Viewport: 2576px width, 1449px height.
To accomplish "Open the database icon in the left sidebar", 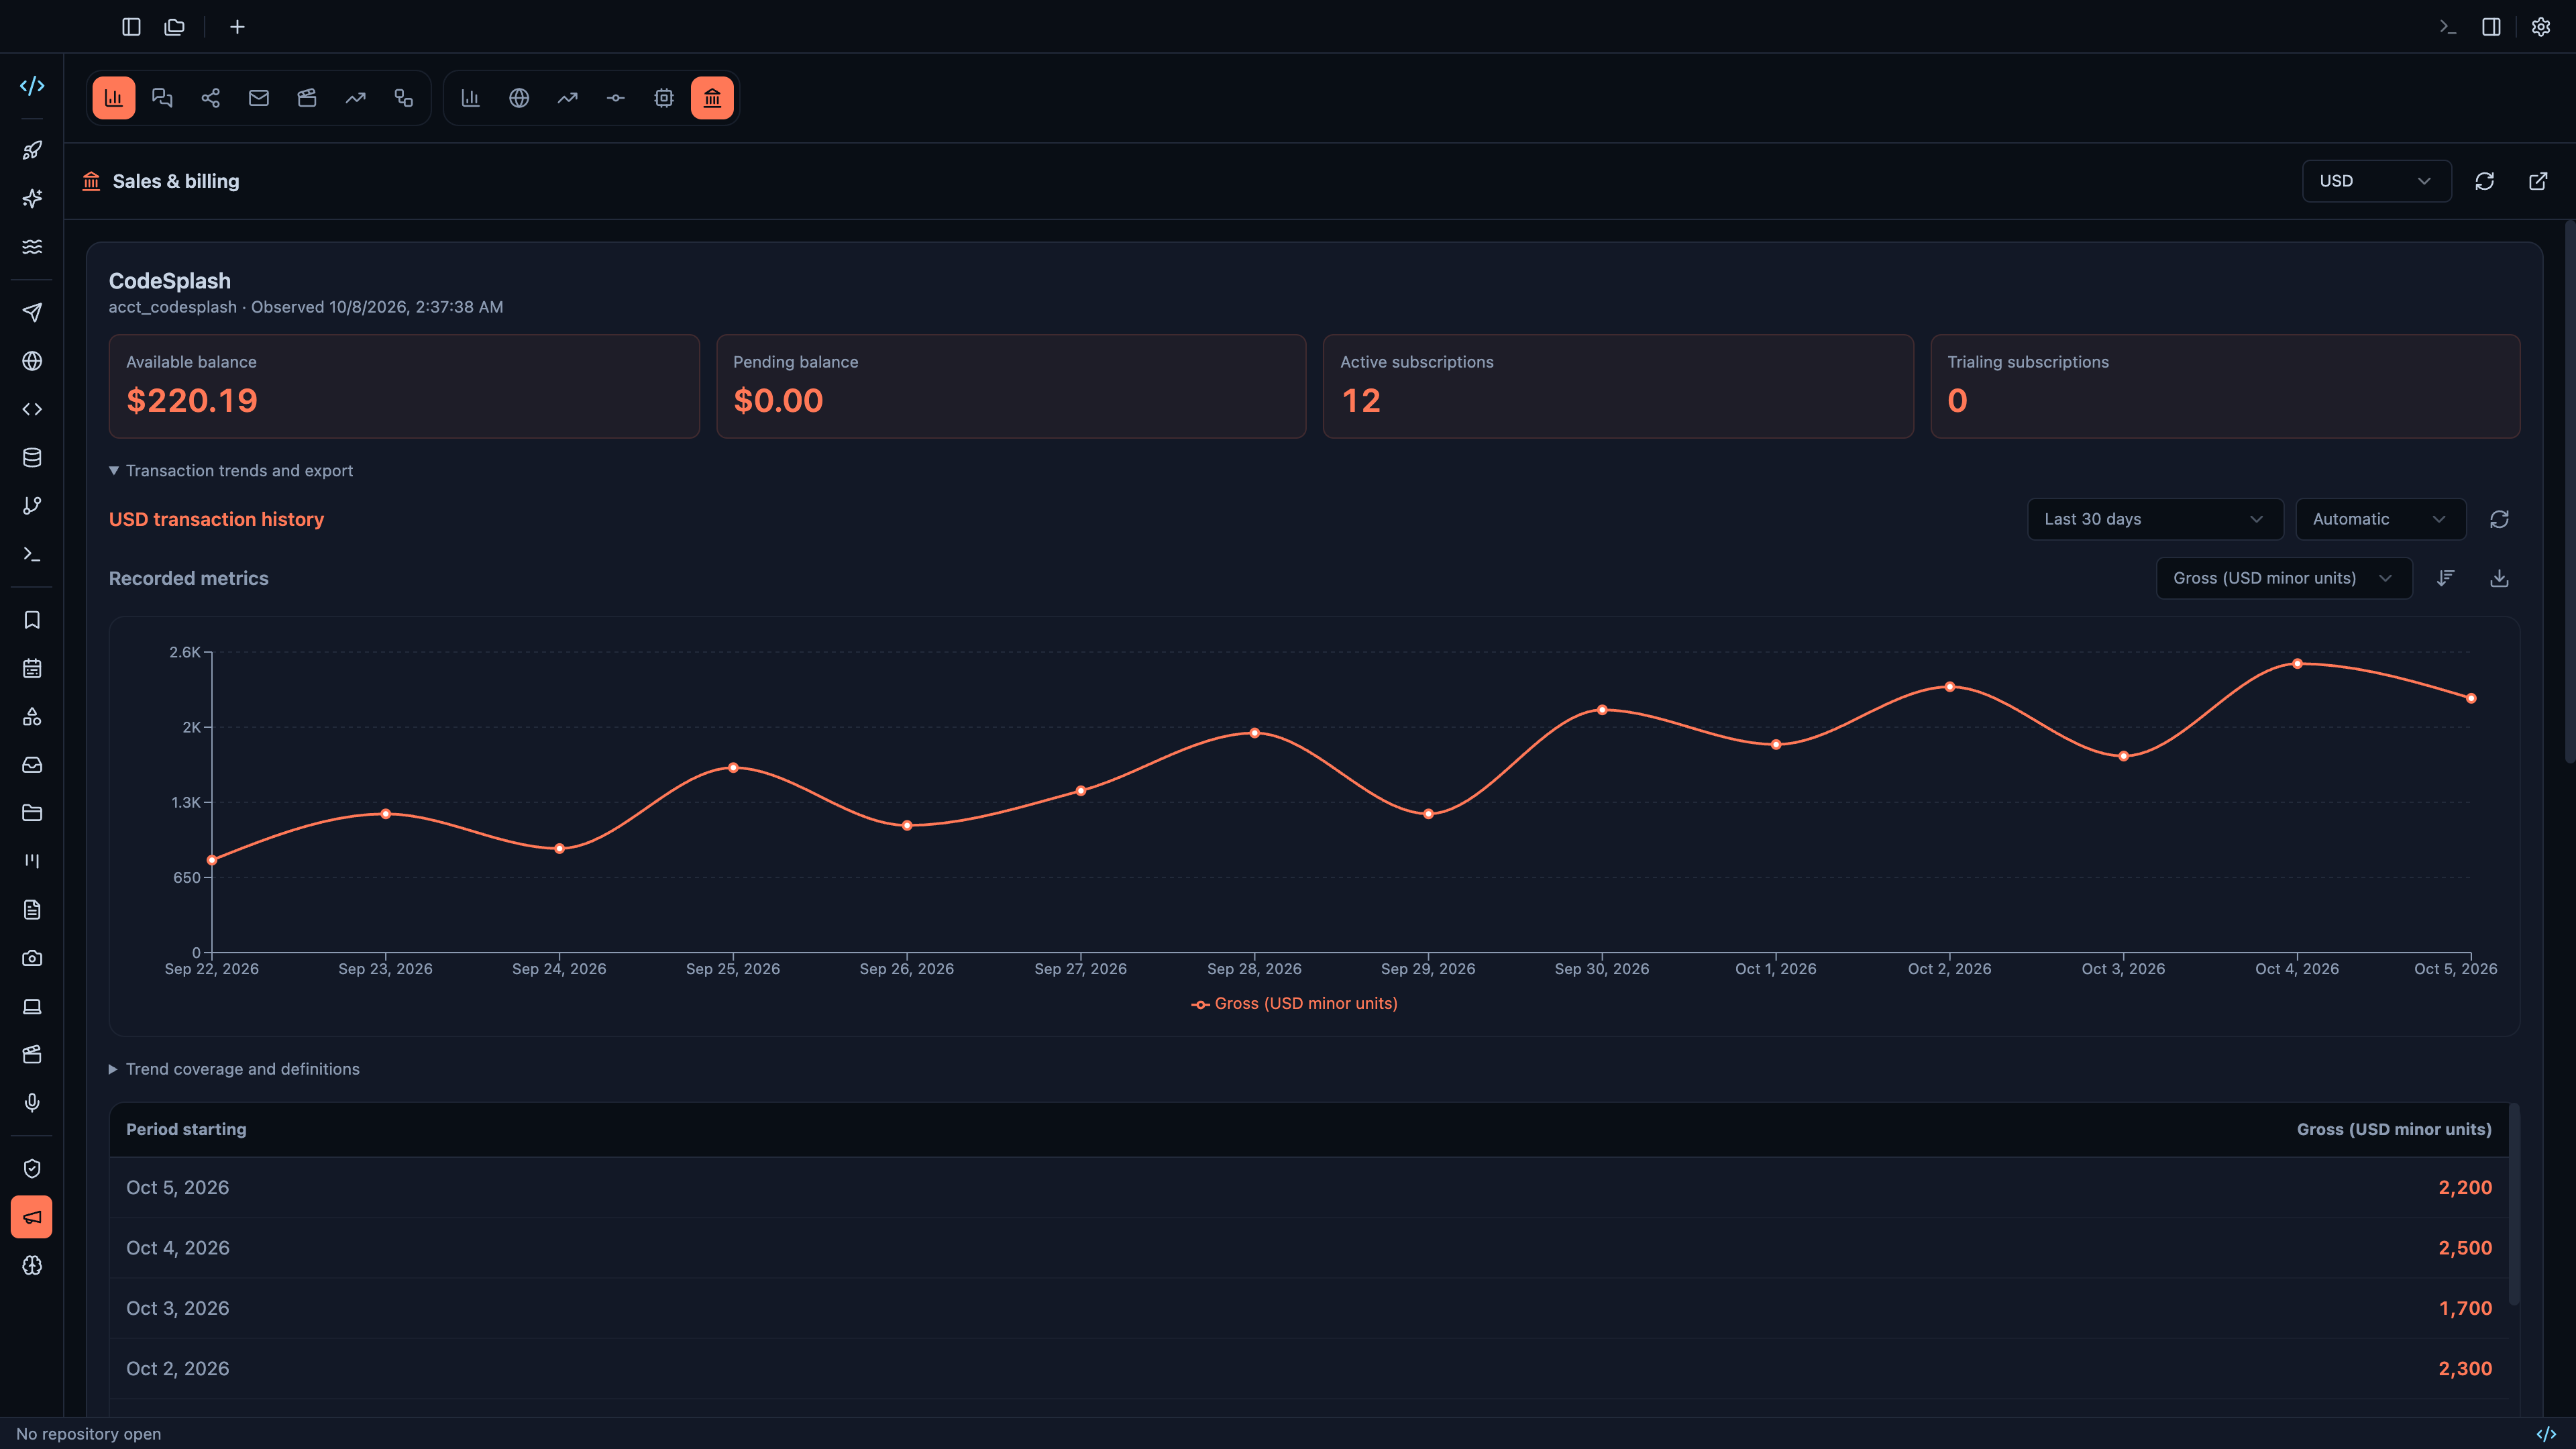I will [32, 458].
